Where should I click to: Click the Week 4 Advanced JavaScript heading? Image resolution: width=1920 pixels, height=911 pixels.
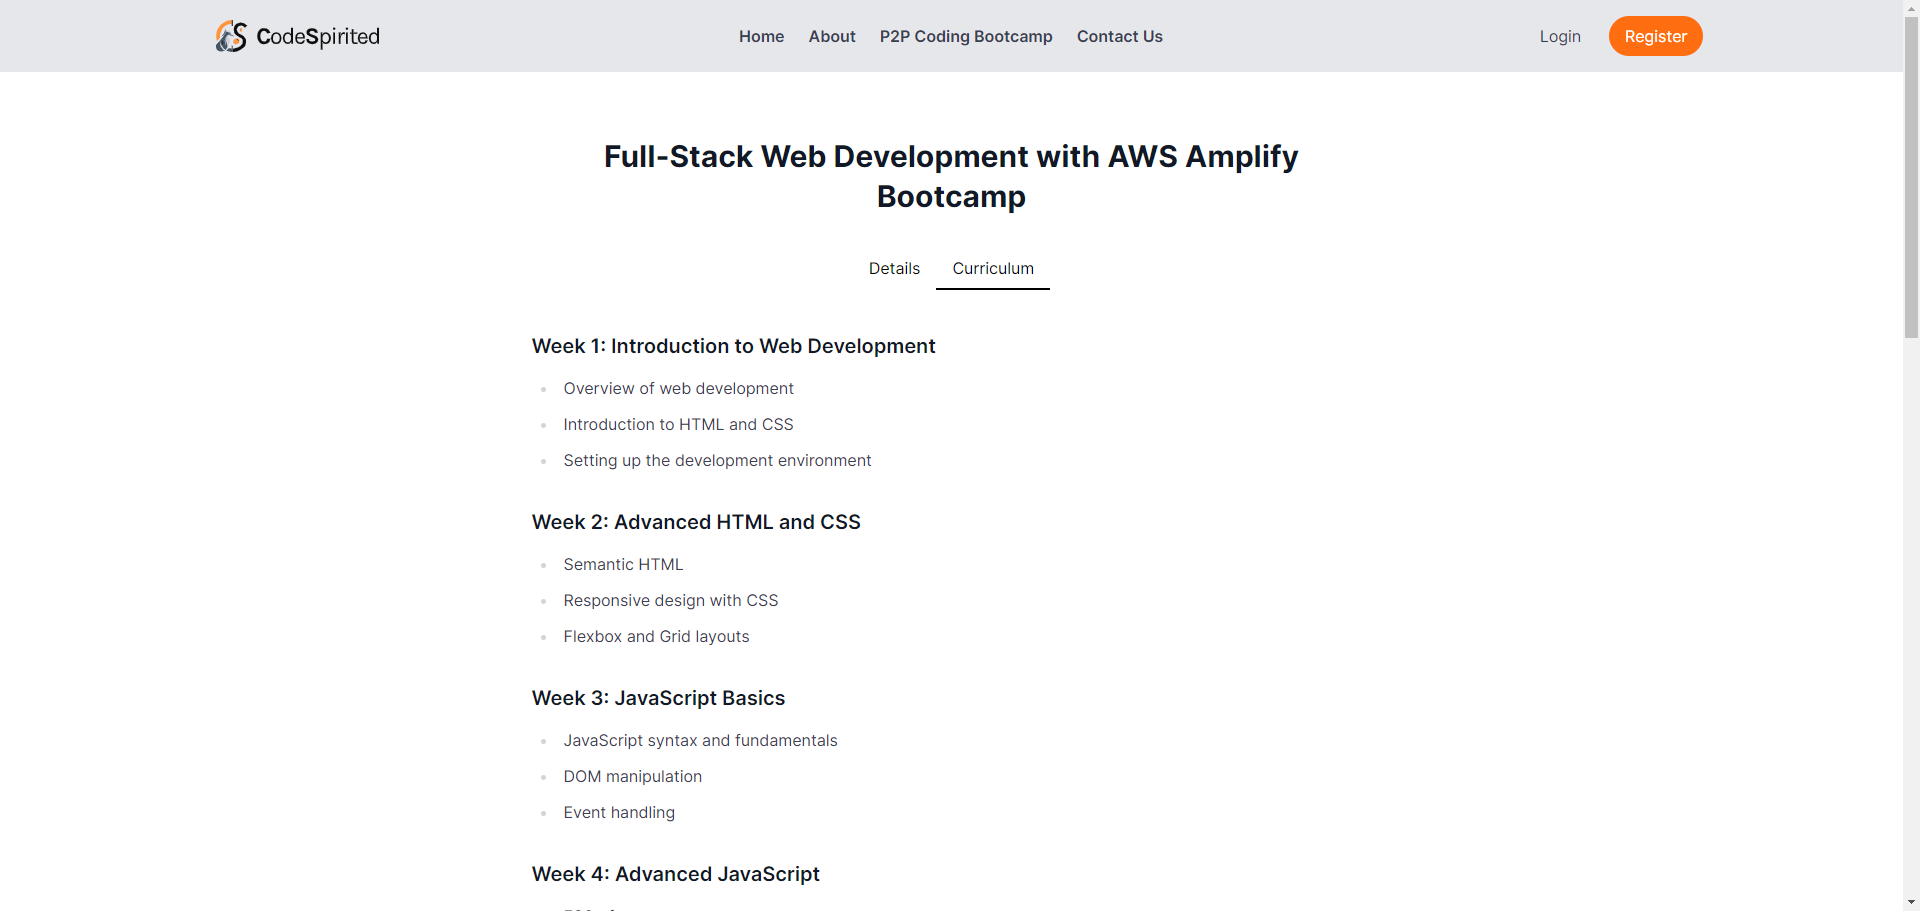pyautogui.click(x=675, y=874)
